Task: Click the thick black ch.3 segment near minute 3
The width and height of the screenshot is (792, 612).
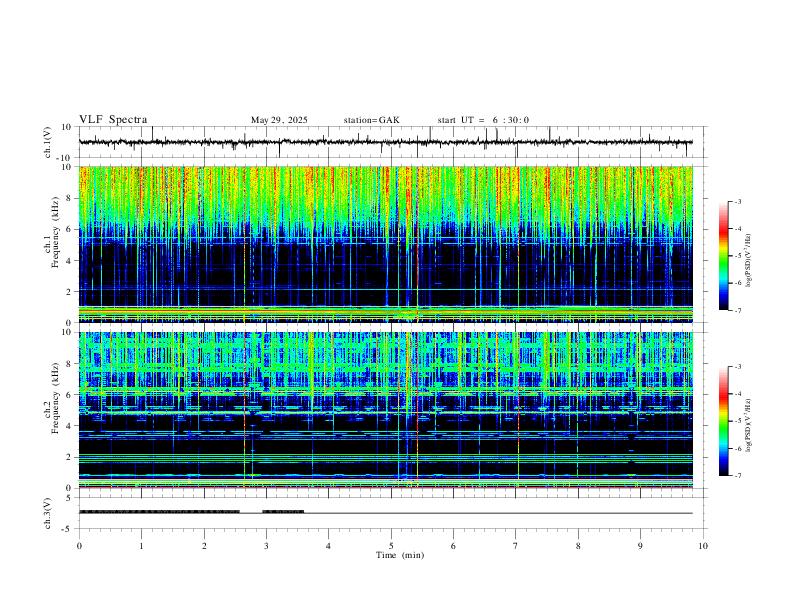Action: coord(283,512)
